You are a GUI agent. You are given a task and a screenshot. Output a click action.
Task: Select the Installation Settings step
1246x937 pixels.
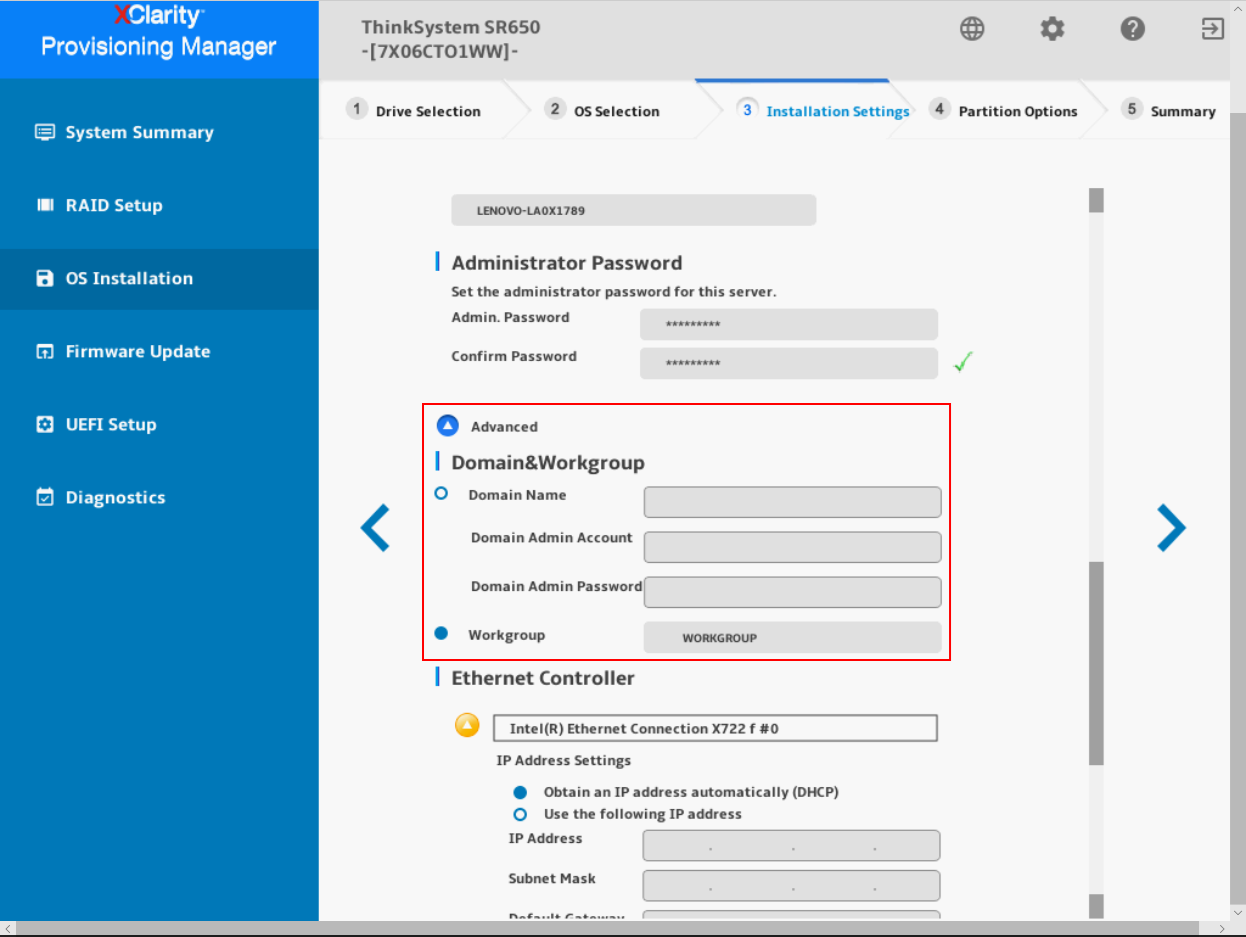[822, 111]
